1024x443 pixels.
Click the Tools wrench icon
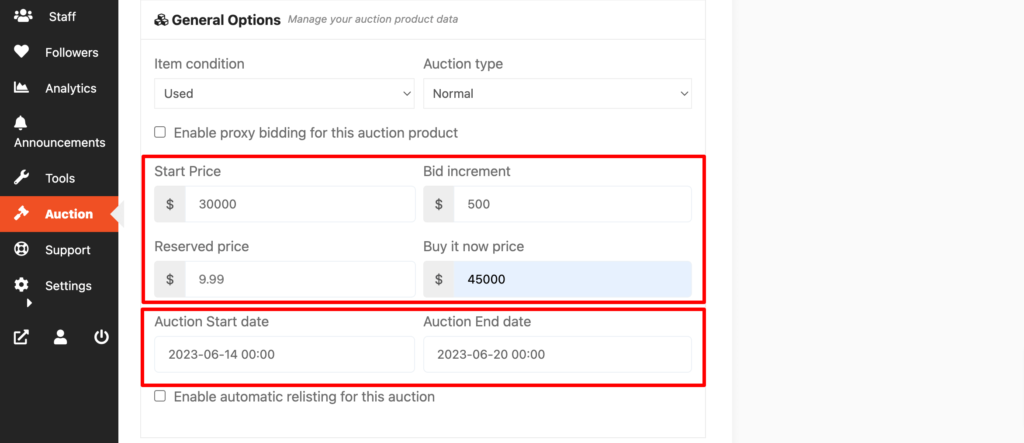21,178
